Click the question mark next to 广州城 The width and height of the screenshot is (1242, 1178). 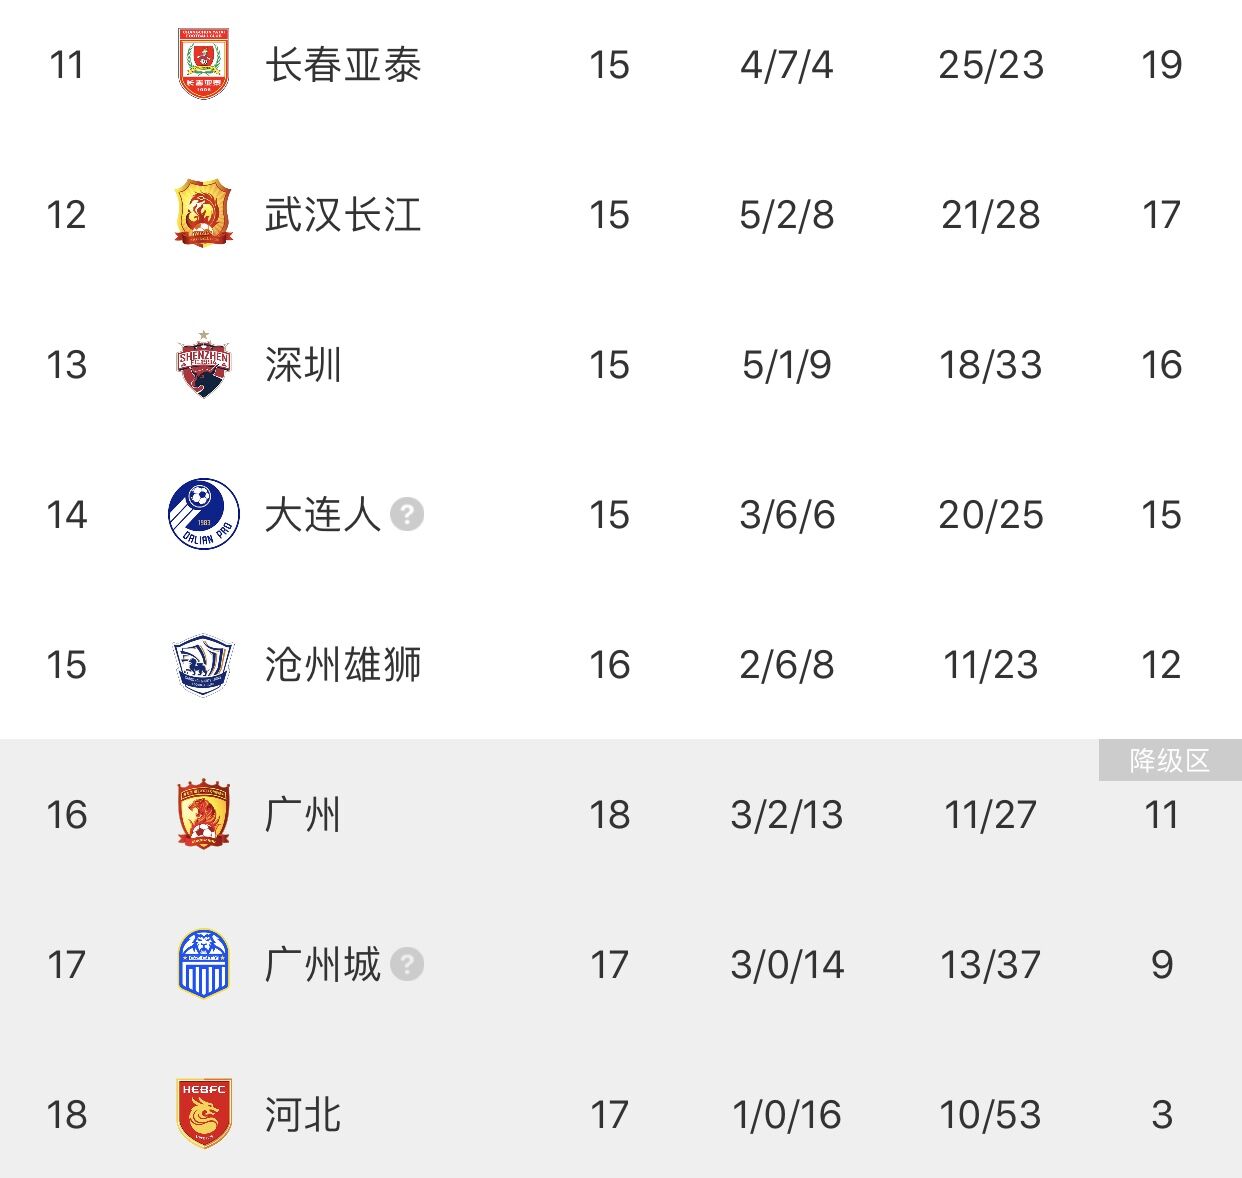point(407,964)
